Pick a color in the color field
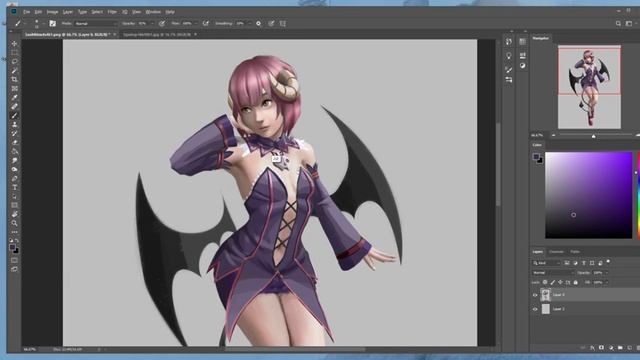640x360 pixels. click(589, 195)
